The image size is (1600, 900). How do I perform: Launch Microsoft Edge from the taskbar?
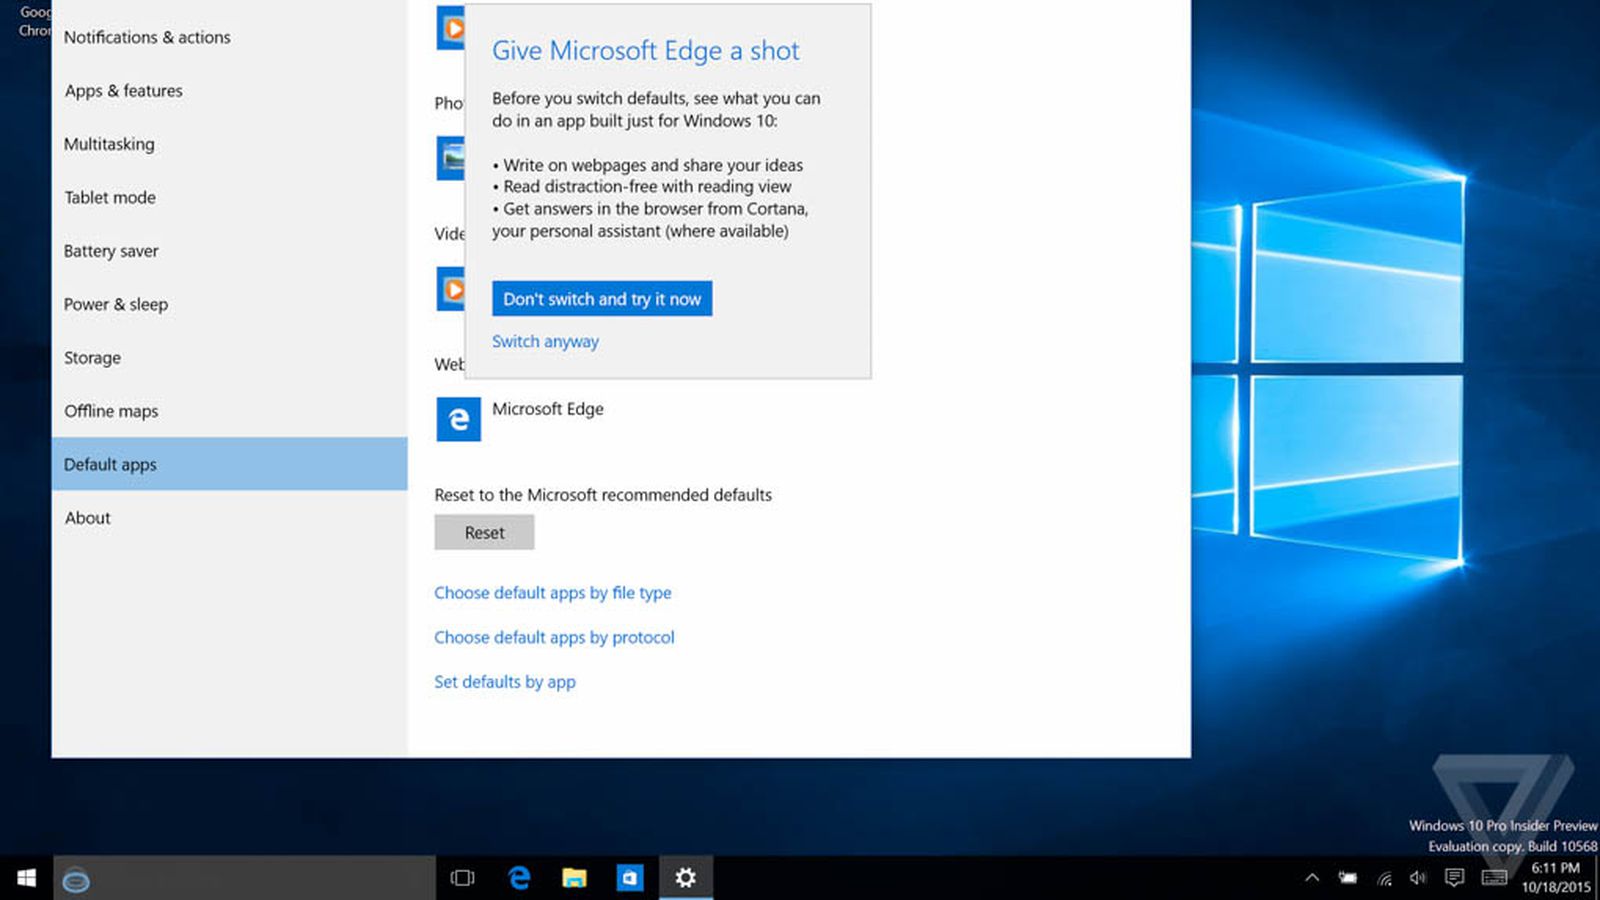tap(518, 878)
